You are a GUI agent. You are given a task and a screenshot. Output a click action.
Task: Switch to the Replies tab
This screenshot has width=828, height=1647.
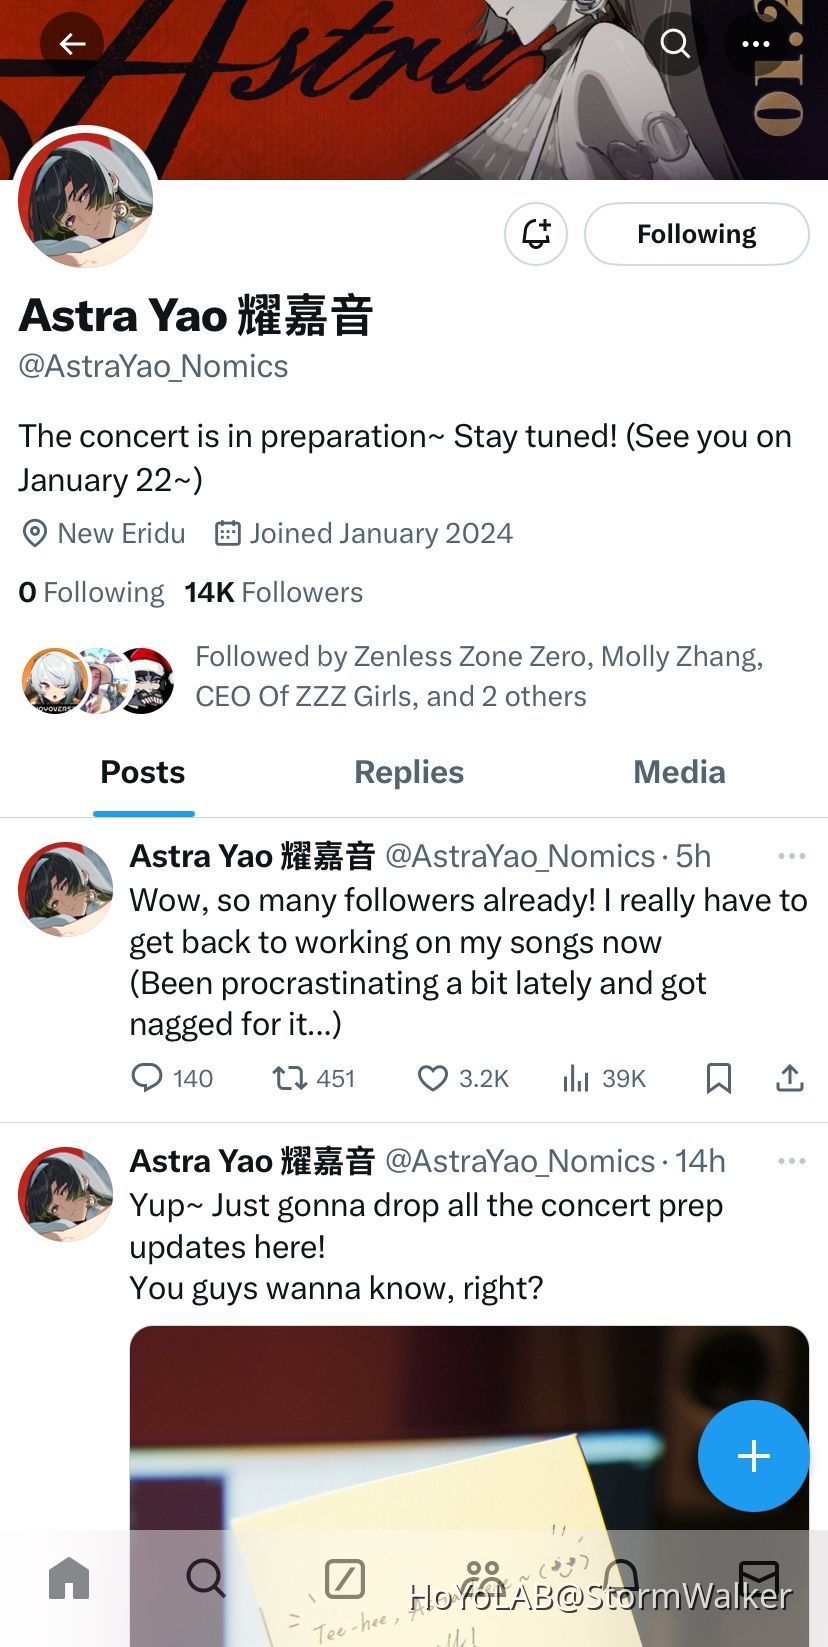[409, 772]
